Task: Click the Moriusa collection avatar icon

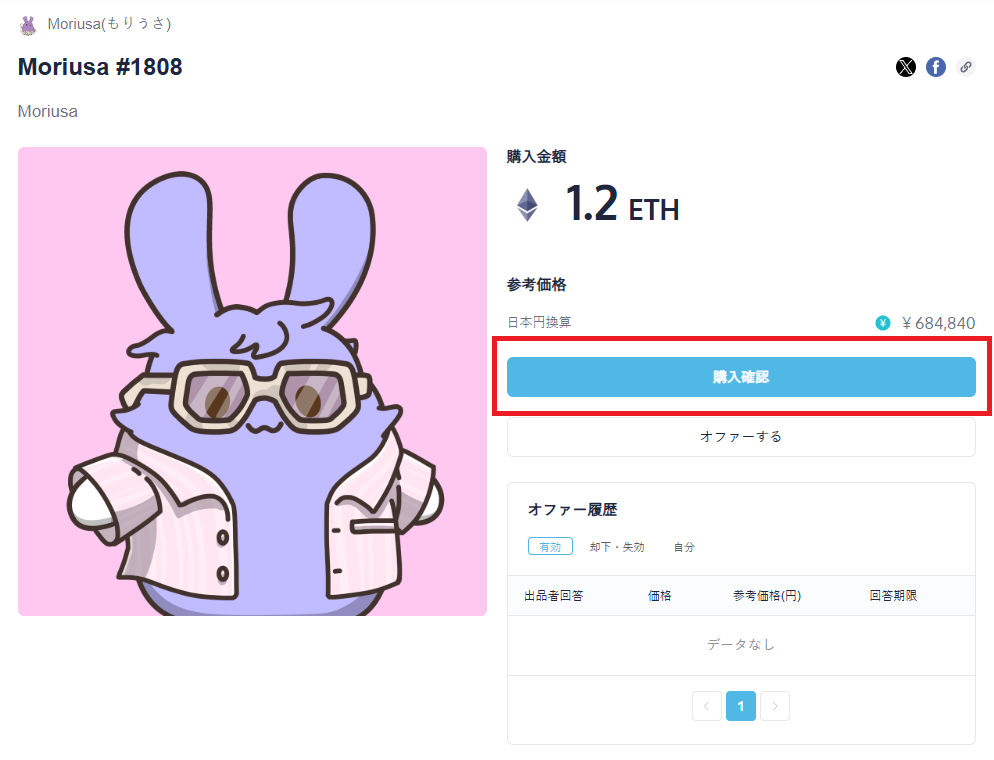Action: (x=28, y=25)
